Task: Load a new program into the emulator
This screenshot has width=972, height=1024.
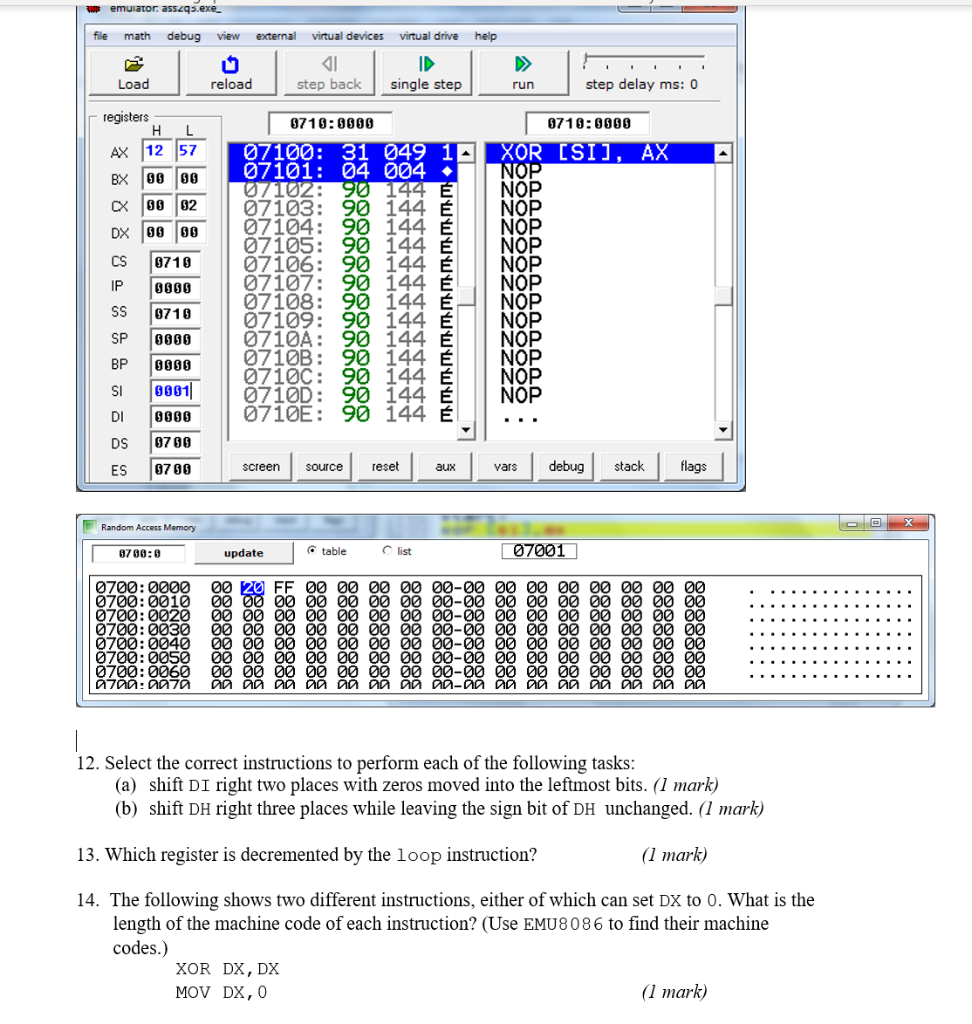Action: coord(132,72)
